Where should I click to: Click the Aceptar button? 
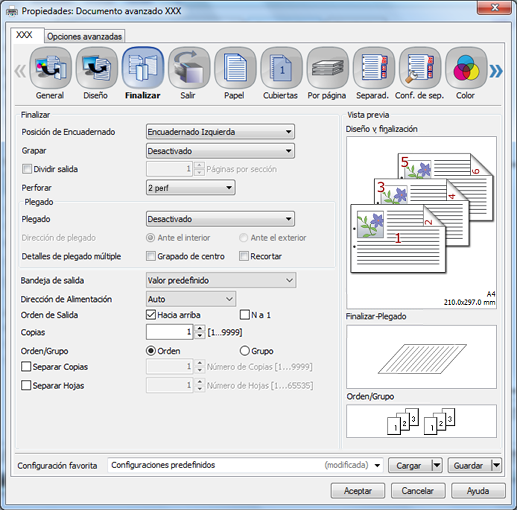coord(358,491)
